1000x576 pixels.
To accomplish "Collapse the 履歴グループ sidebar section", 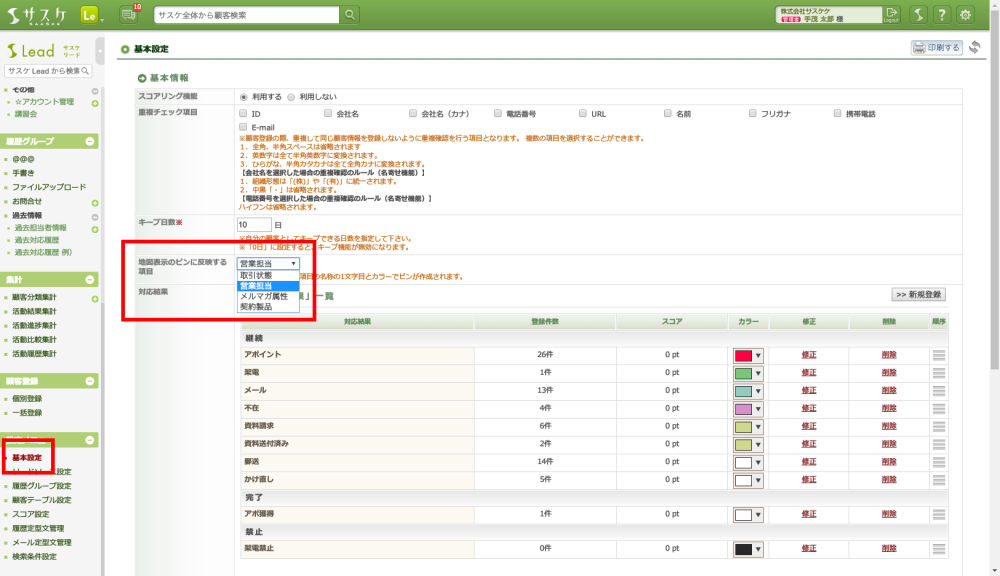I will [x=90, y=141].
